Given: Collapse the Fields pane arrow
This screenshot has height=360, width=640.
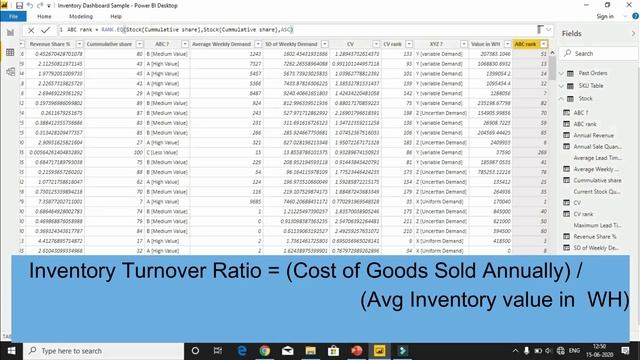Looking at the screenshot, I should click(x=633, y=33).
